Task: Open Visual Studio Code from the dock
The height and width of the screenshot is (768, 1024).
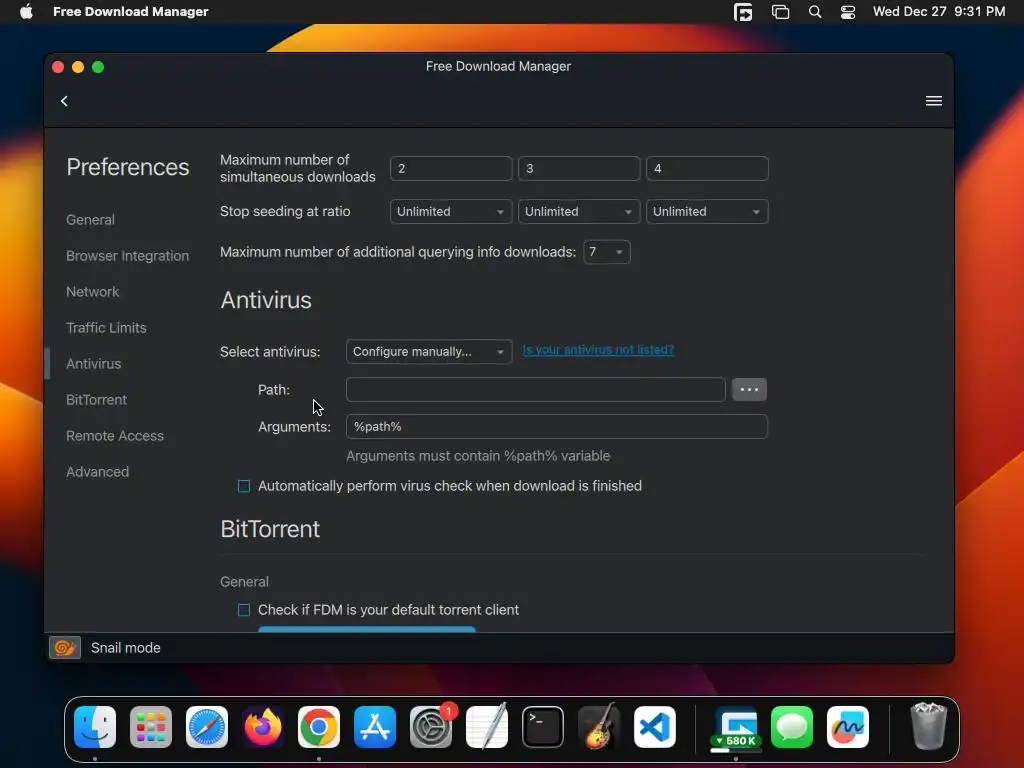Action: click(x=655, y=727)
